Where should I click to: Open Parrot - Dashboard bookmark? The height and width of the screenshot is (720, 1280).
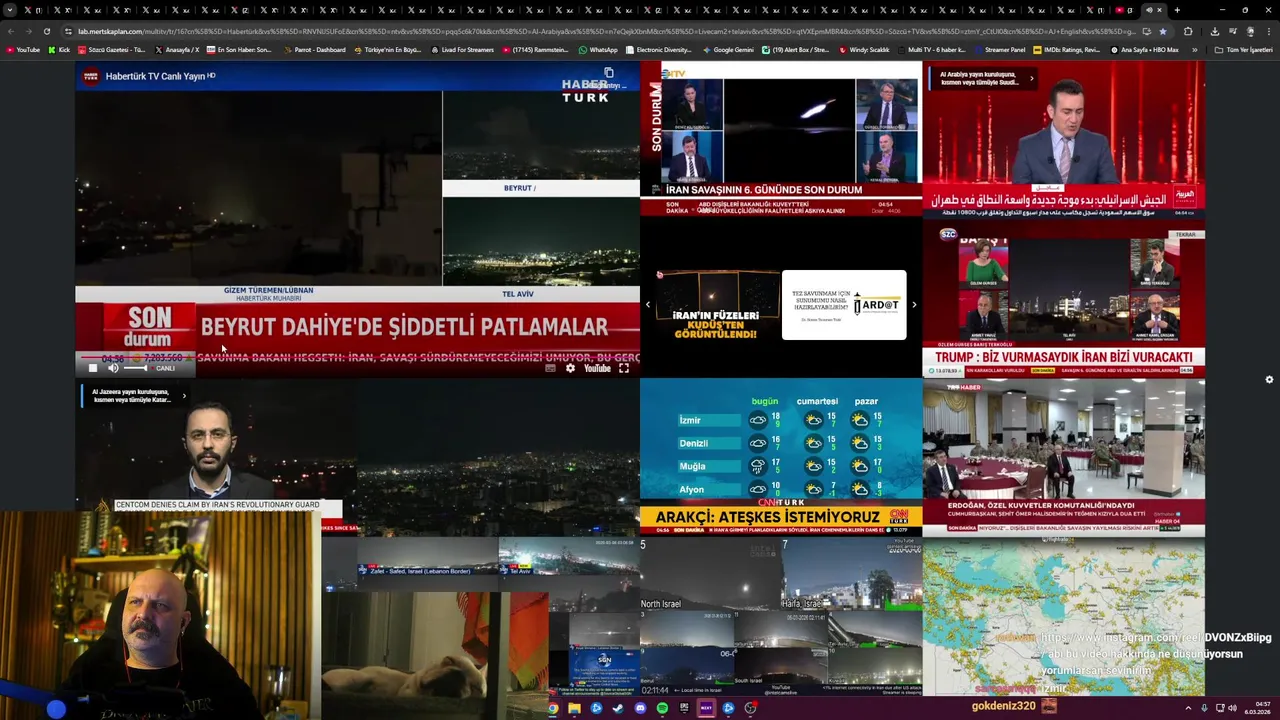point(314,49)
